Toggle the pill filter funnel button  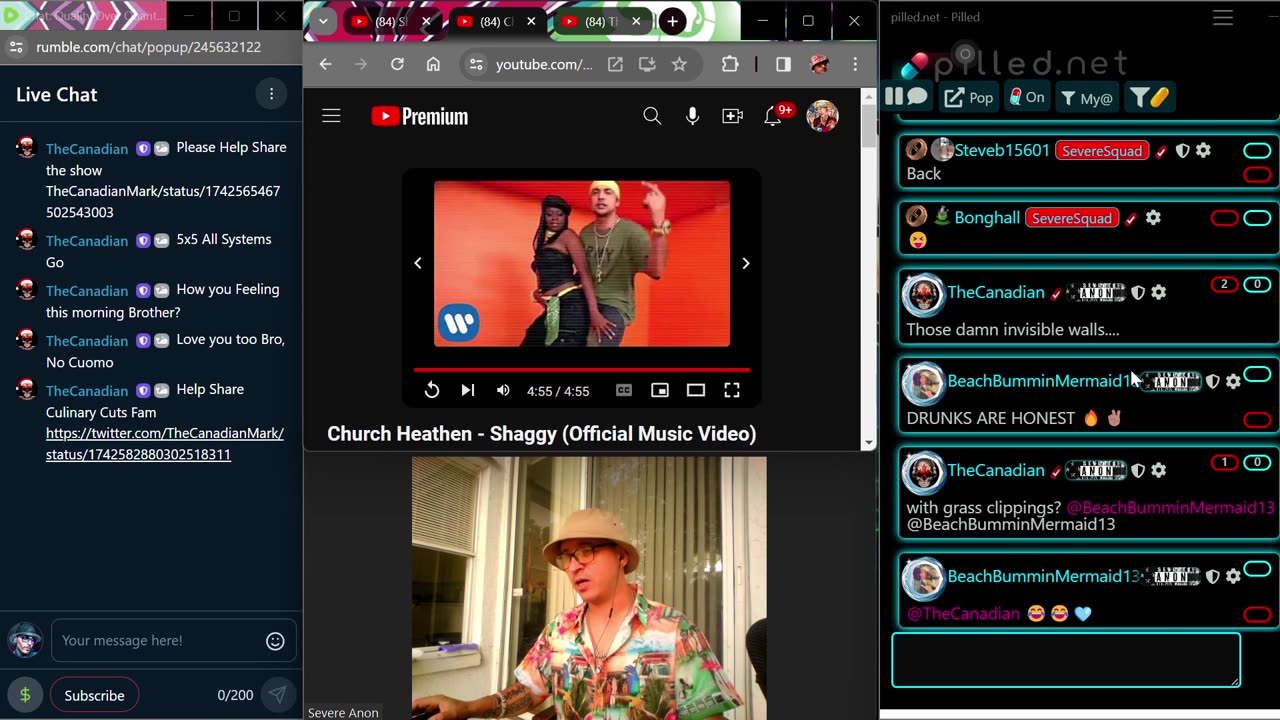point(1149,97)
